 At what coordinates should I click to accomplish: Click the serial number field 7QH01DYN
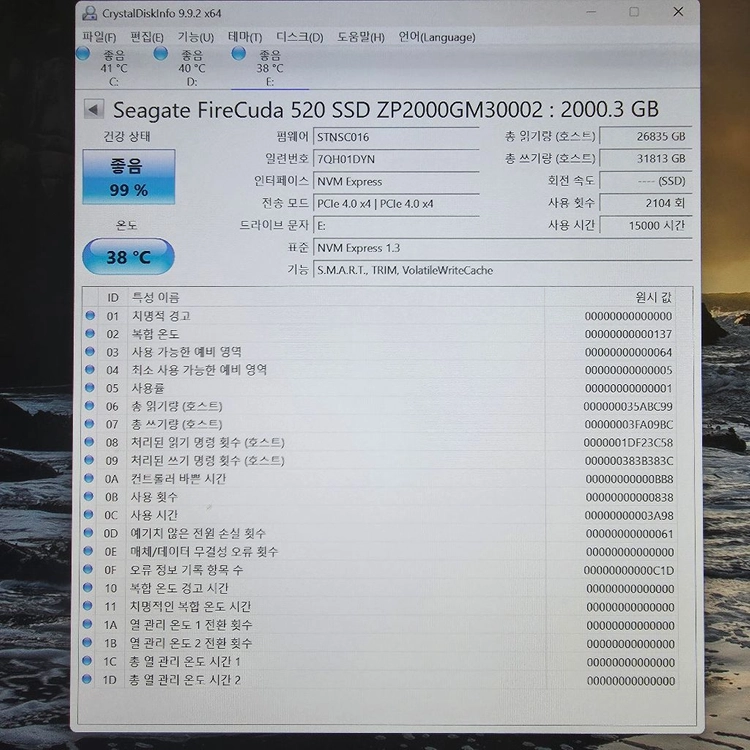click(x=396, y=159)
